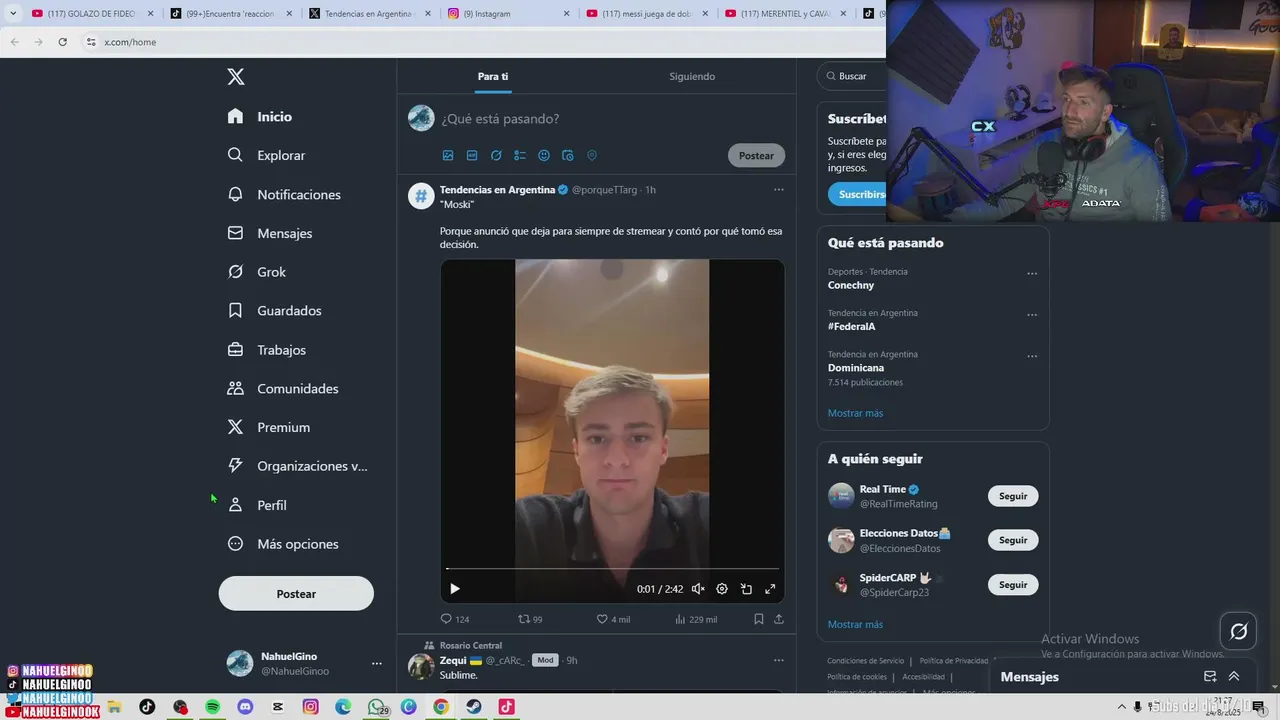Image resolution: width=1280 pixels, height=720 pixels.
Task: Open floating Grok button
Action: click(x=1238, y=631)
